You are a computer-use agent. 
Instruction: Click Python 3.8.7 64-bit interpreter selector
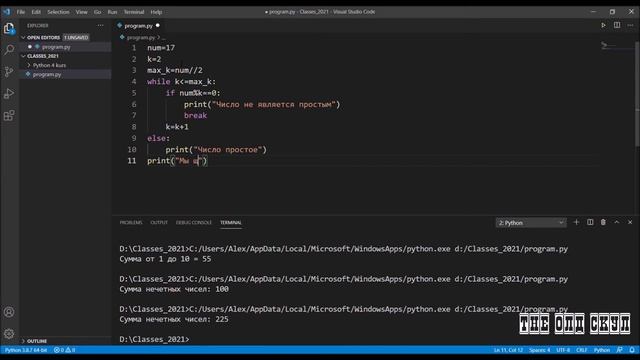(x=26, y=350)
